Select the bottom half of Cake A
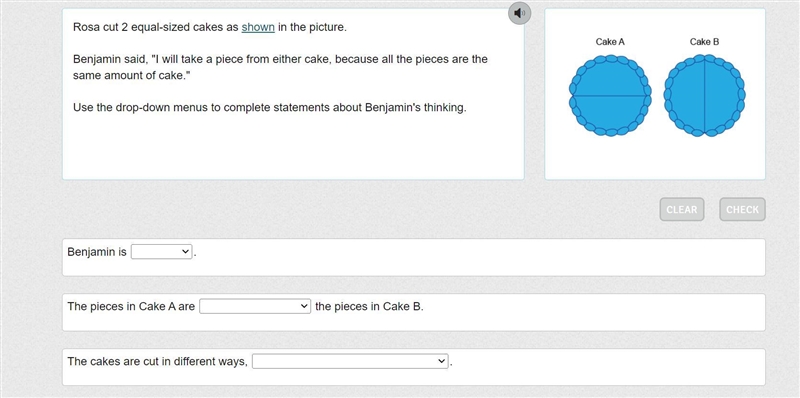 610,115
